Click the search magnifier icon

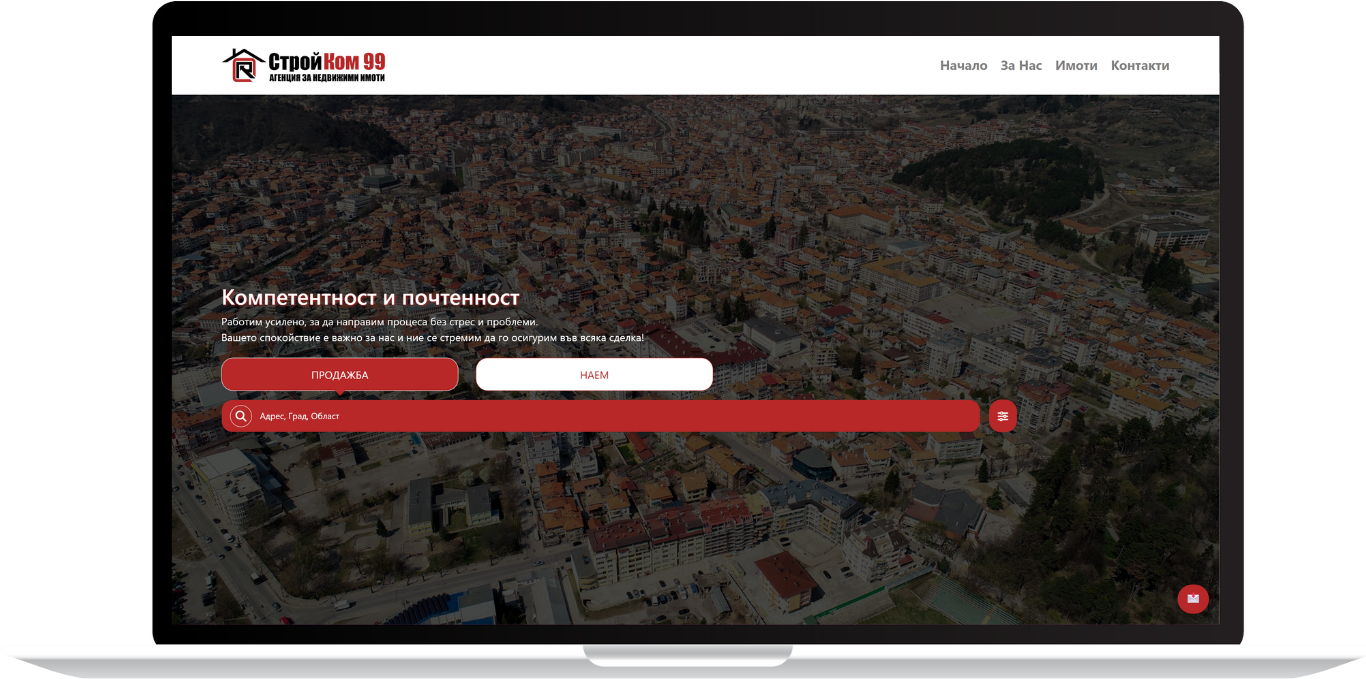pos(241,416)
